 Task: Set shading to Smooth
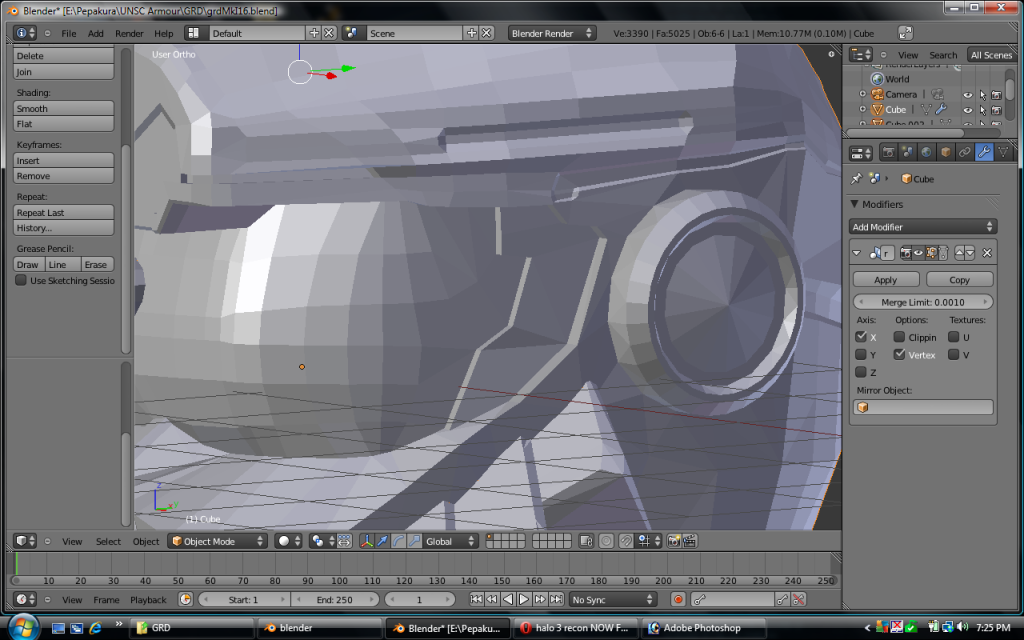[x=63, y=108]
